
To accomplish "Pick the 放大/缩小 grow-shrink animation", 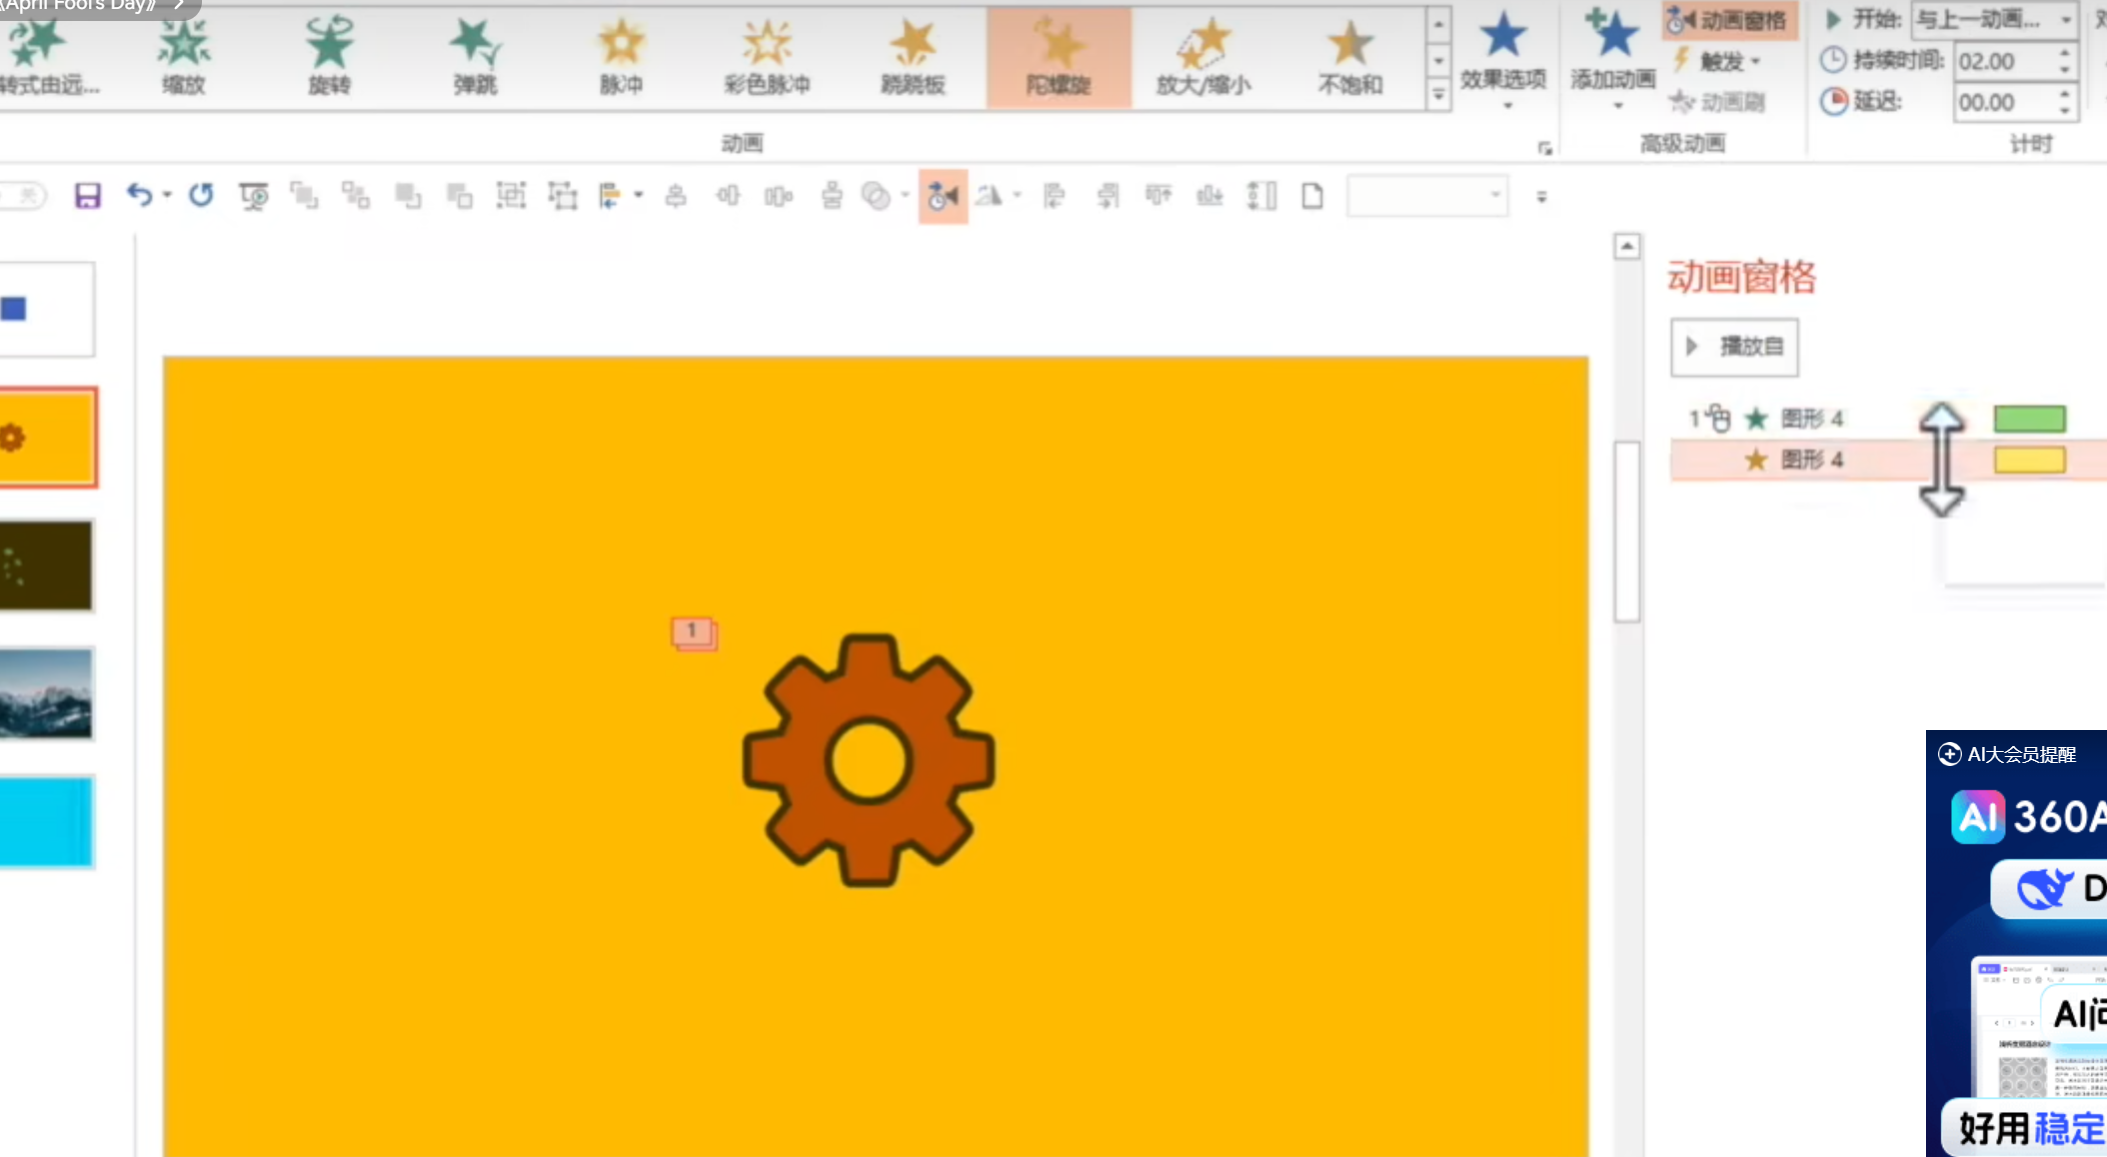I will [1203, 56].
